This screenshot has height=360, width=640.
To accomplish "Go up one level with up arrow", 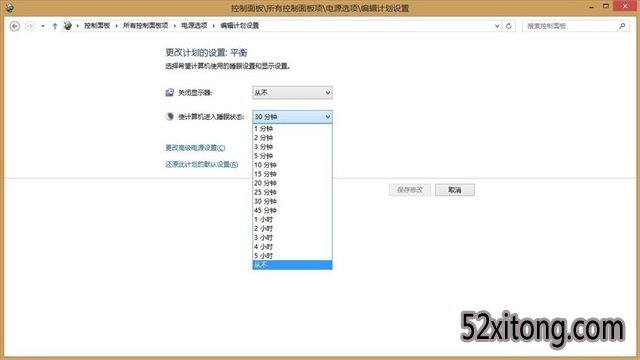I will point(55,26).
